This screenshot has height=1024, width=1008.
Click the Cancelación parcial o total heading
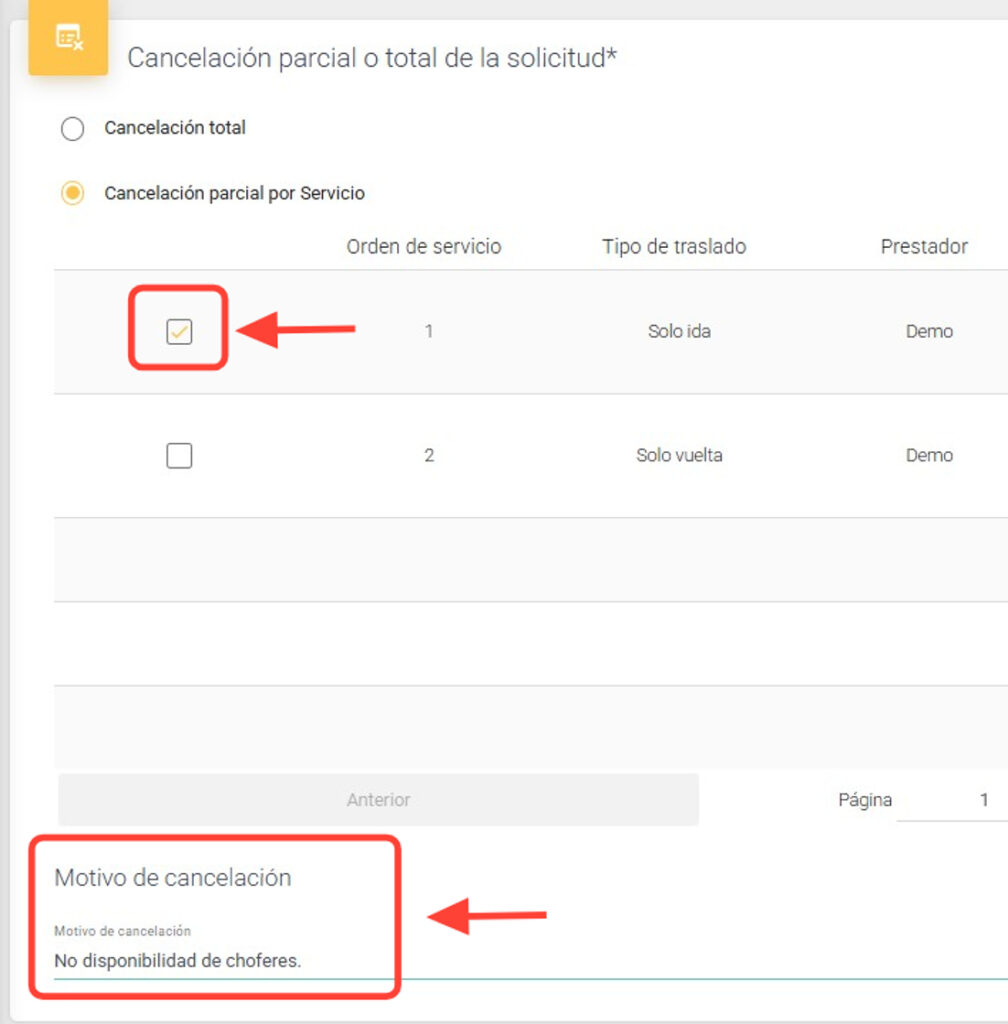point(372,58)
